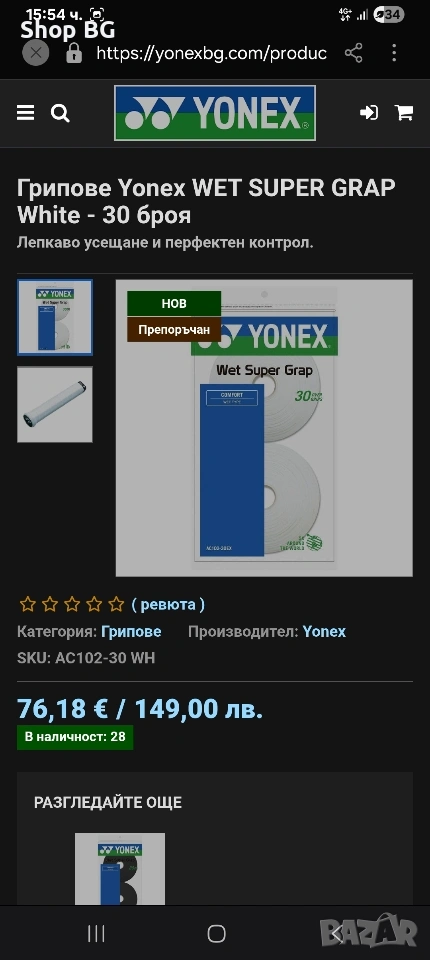Open the shopping cart icon

[x=404, y=113]
